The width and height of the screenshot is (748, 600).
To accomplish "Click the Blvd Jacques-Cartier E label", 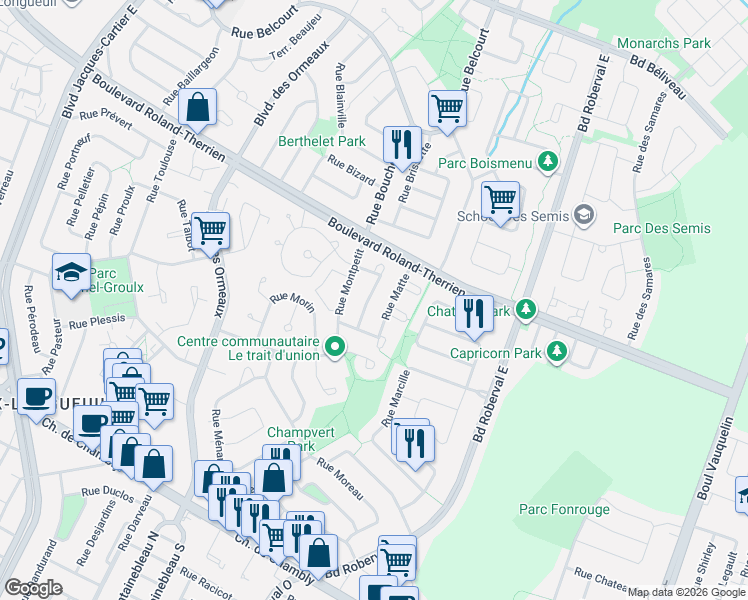I will (99, 62).
